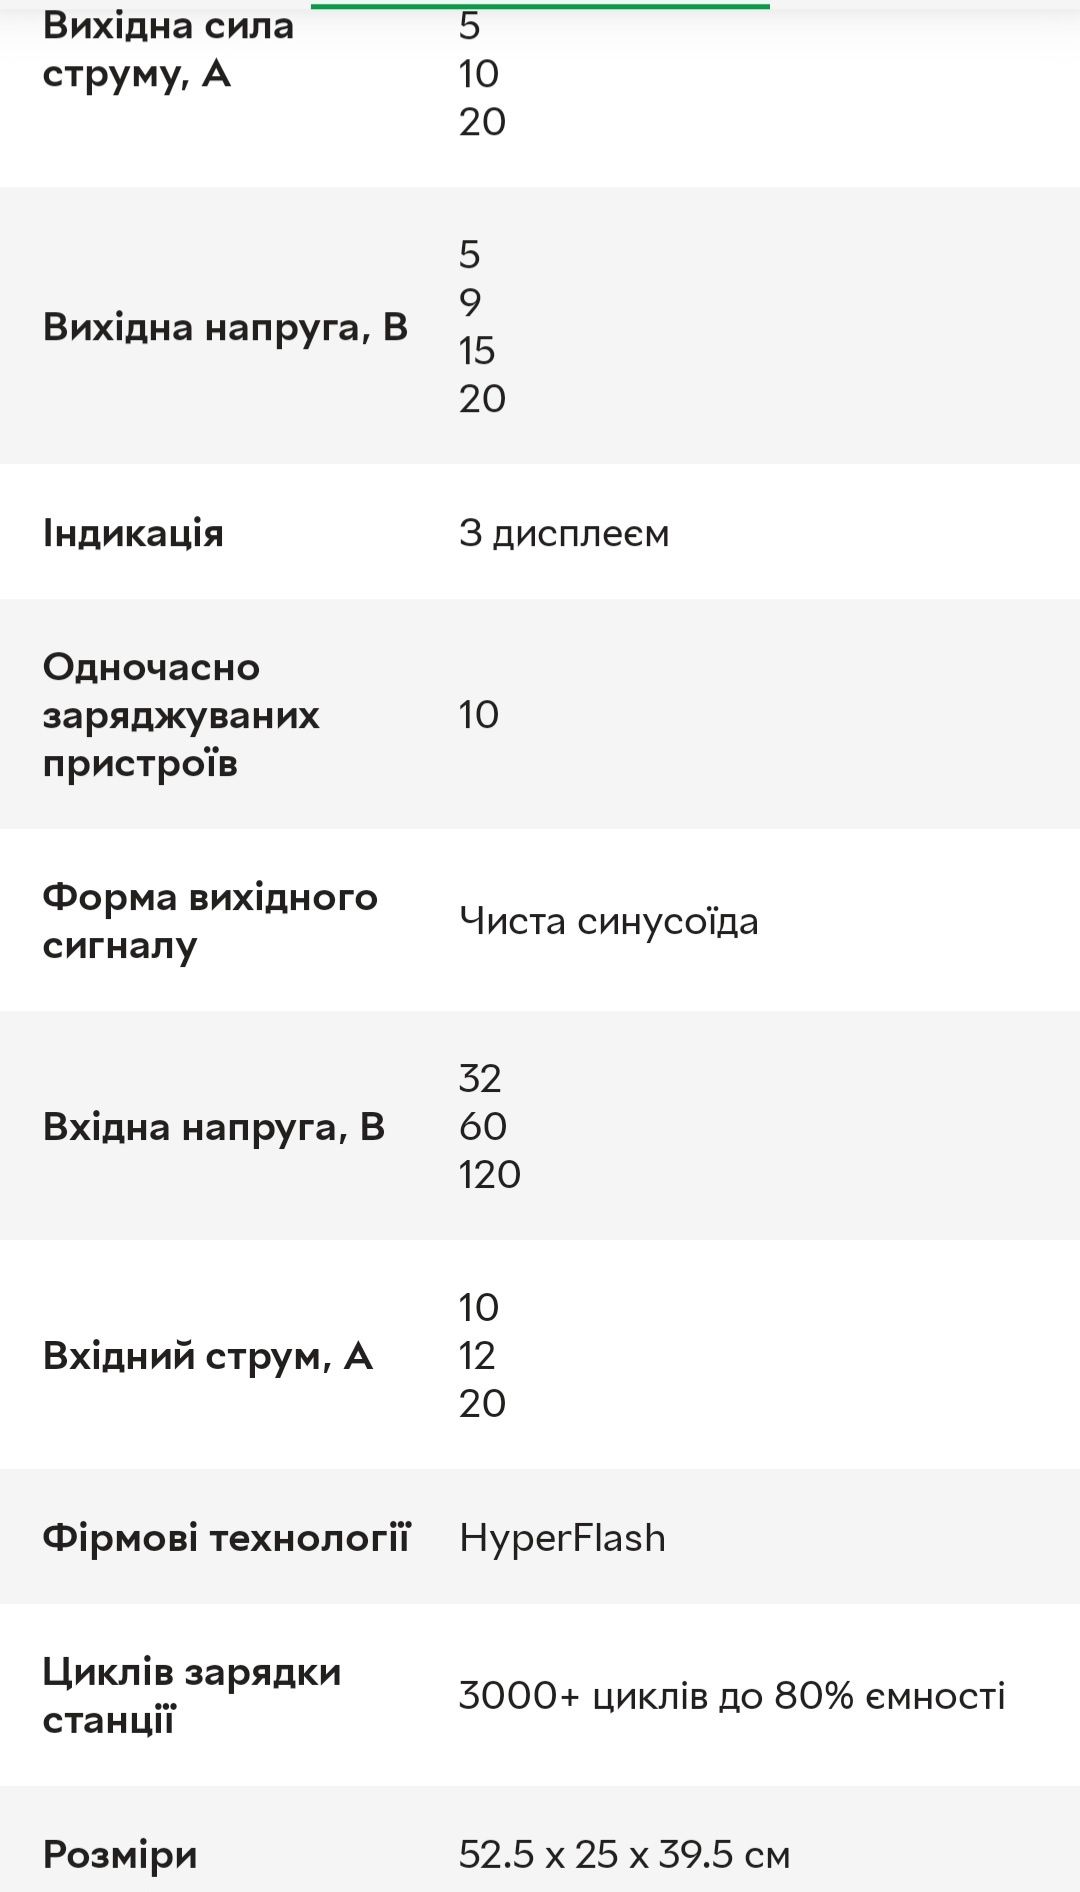Click the 'Індикація' specification label
Viewport: 1080px width, 1892px height.
click(x=133, y=533)
